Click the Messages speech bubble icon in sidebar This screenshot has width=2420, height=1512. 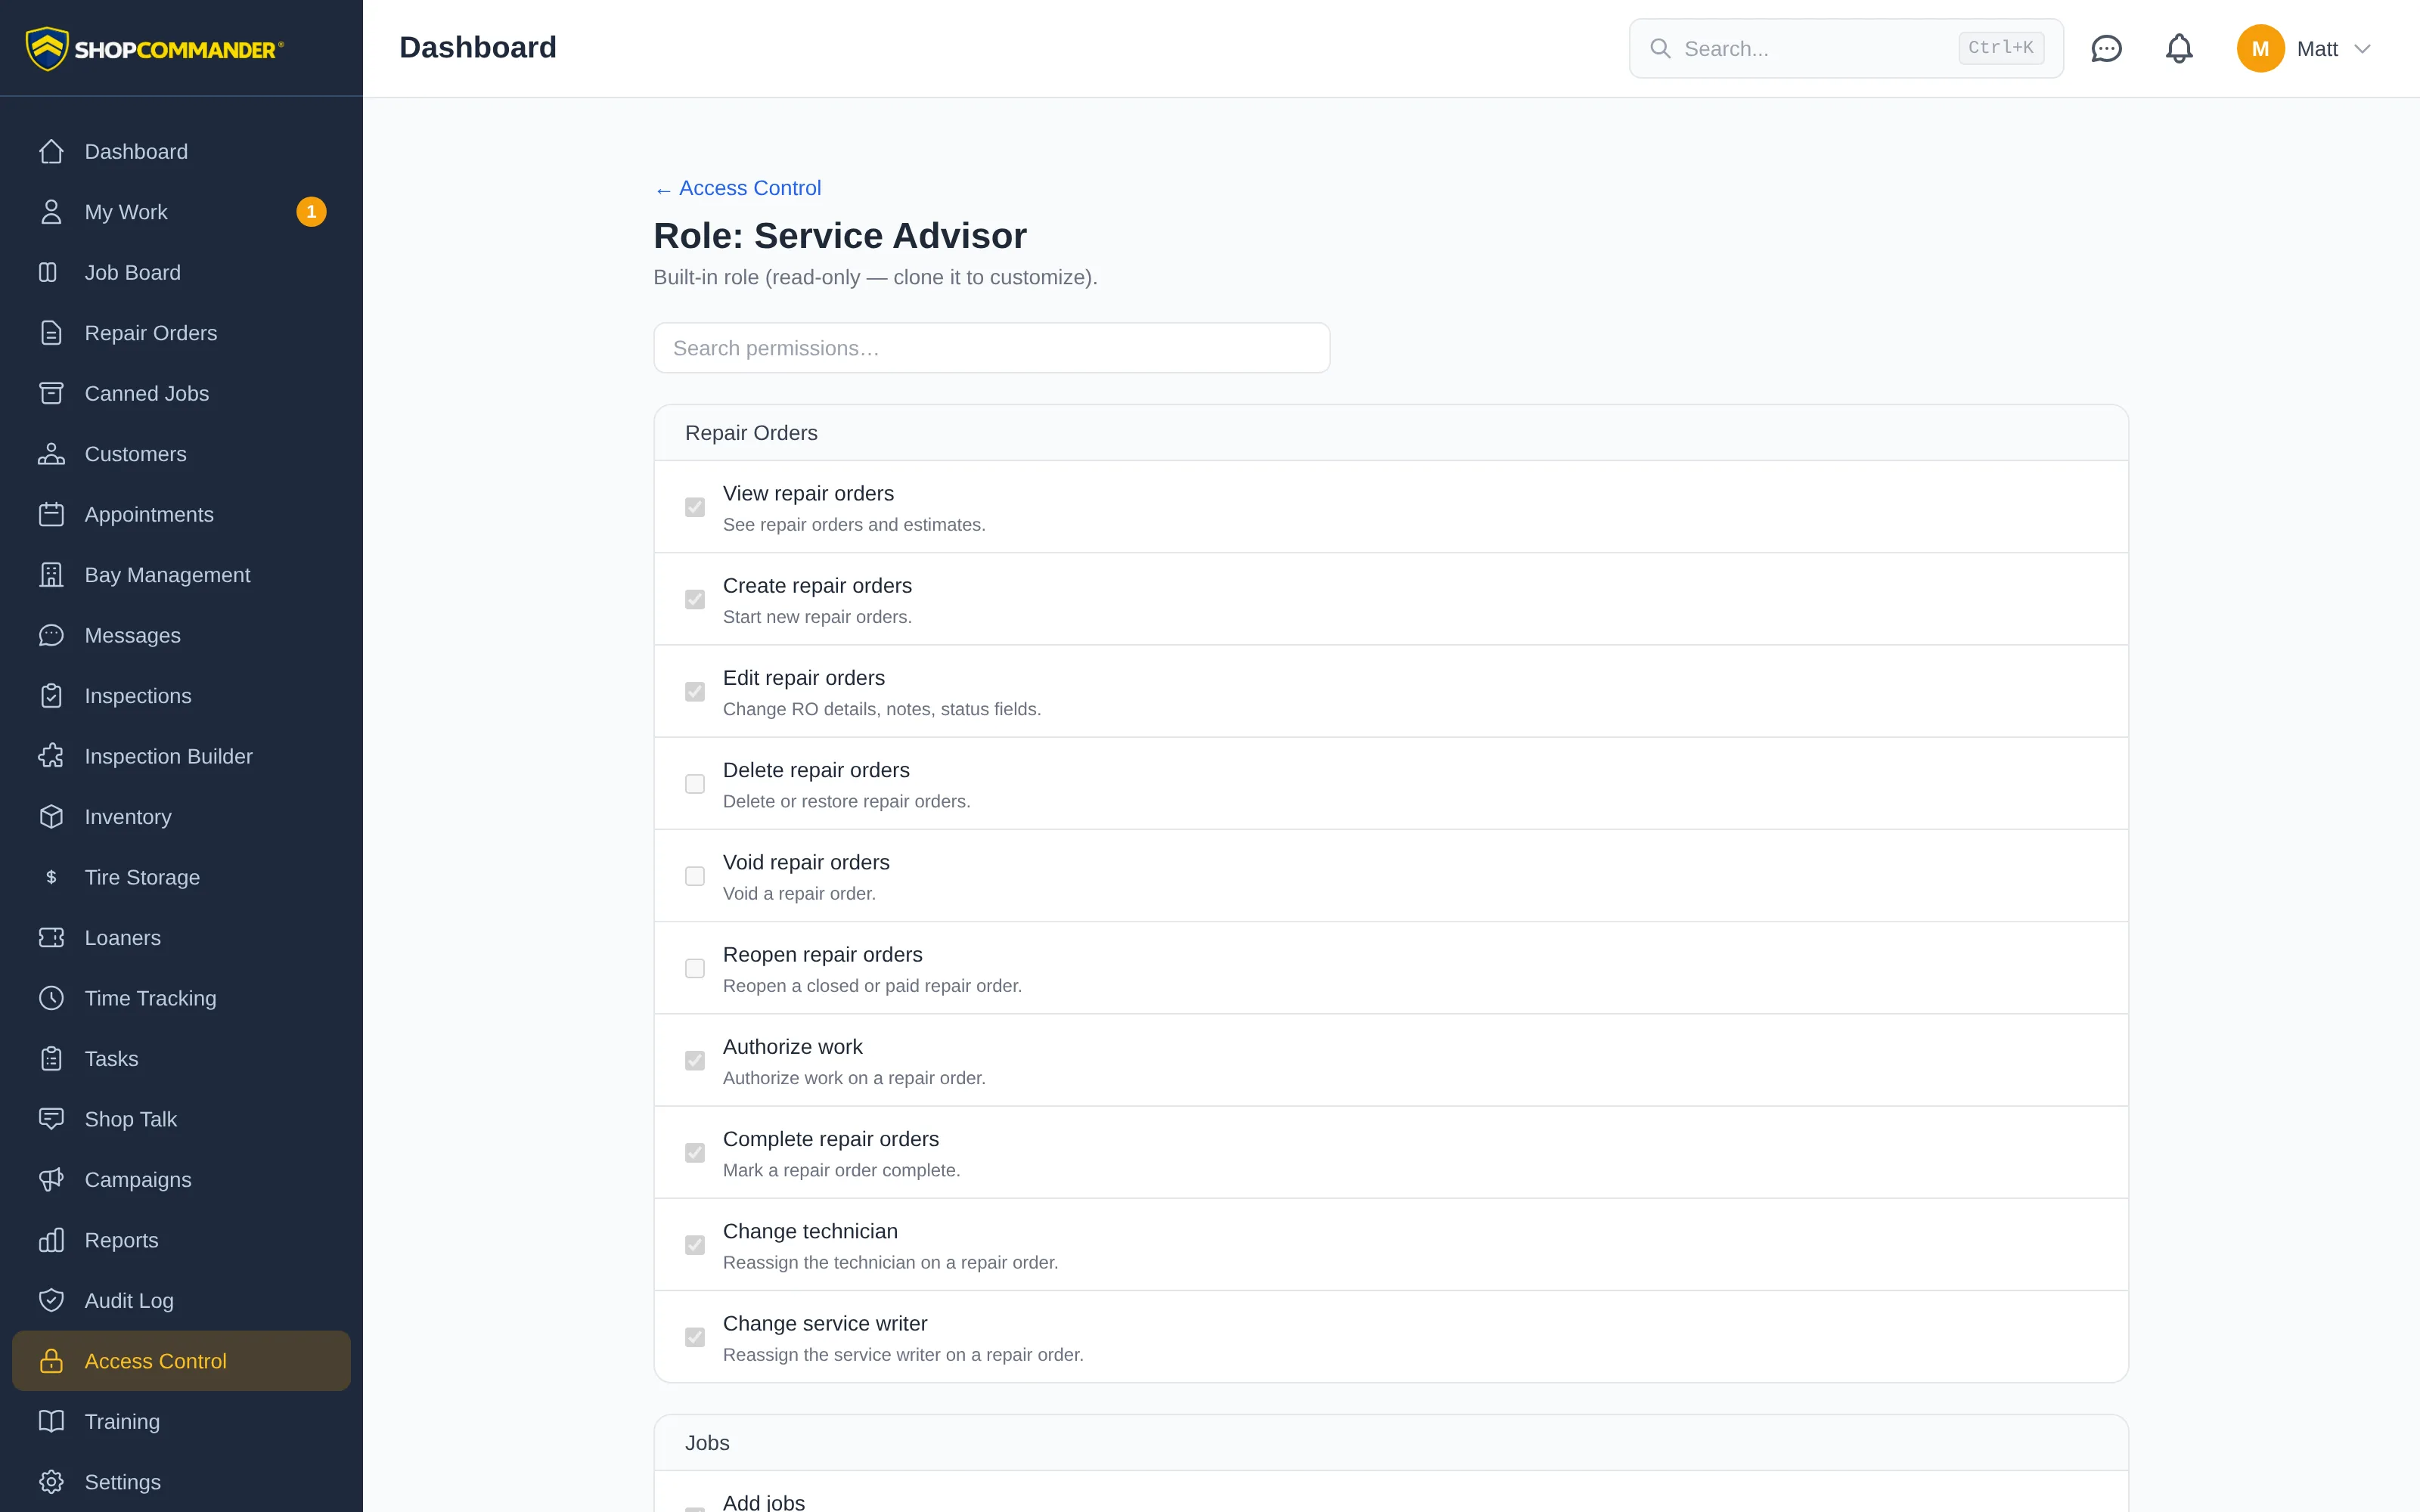51,636
